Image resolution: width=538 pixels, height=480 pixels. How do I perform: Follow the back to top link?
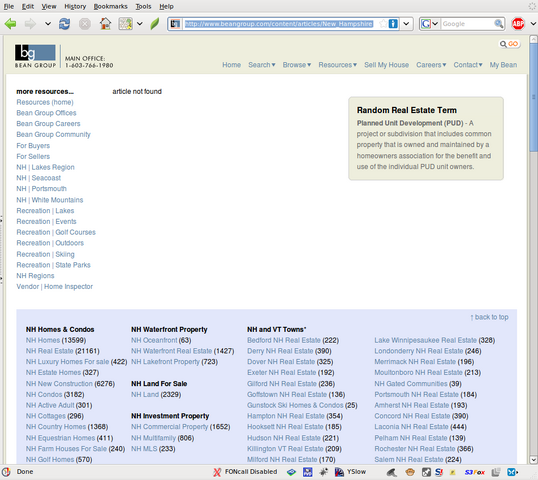click(489, 317)
